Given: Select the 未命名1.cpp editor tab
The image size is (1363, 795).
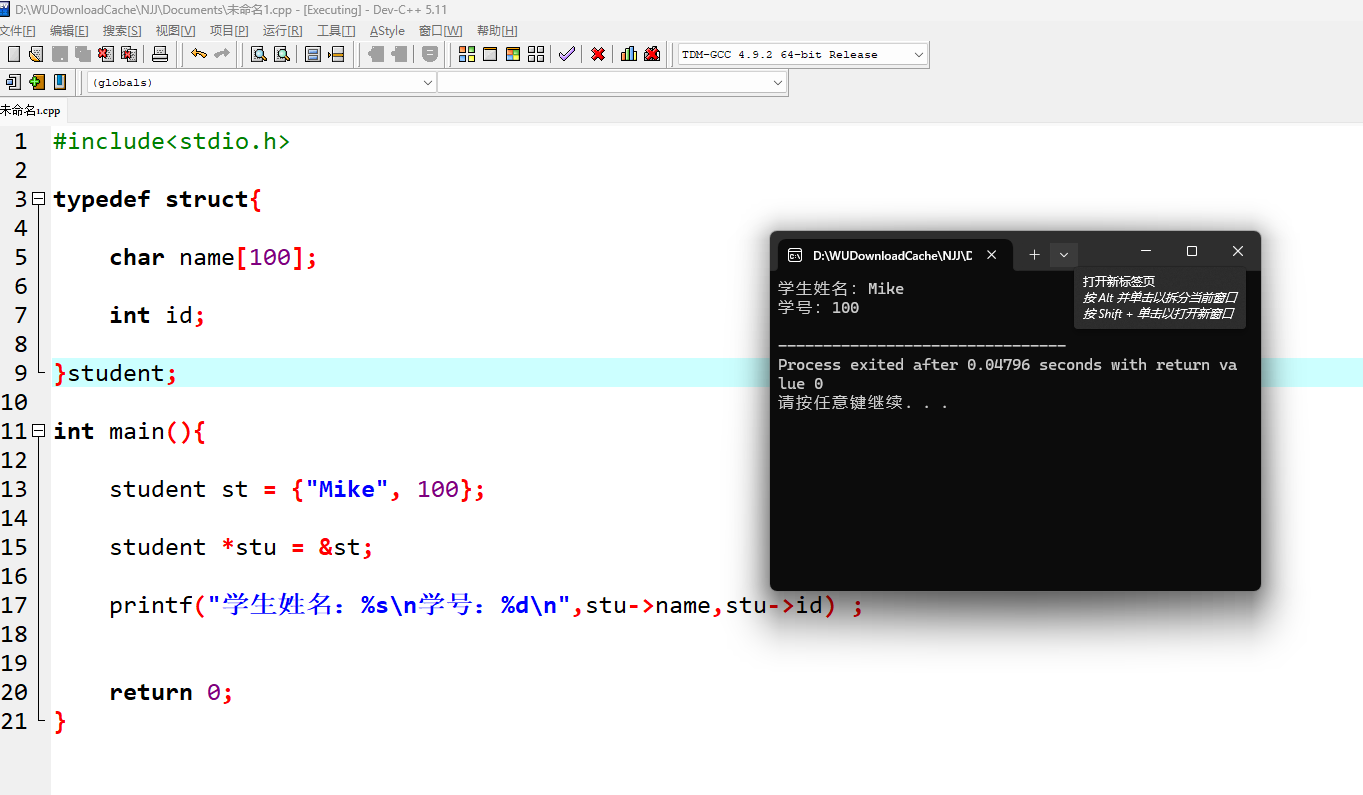Looking at the screenshot, I should [x=31, y=110].
